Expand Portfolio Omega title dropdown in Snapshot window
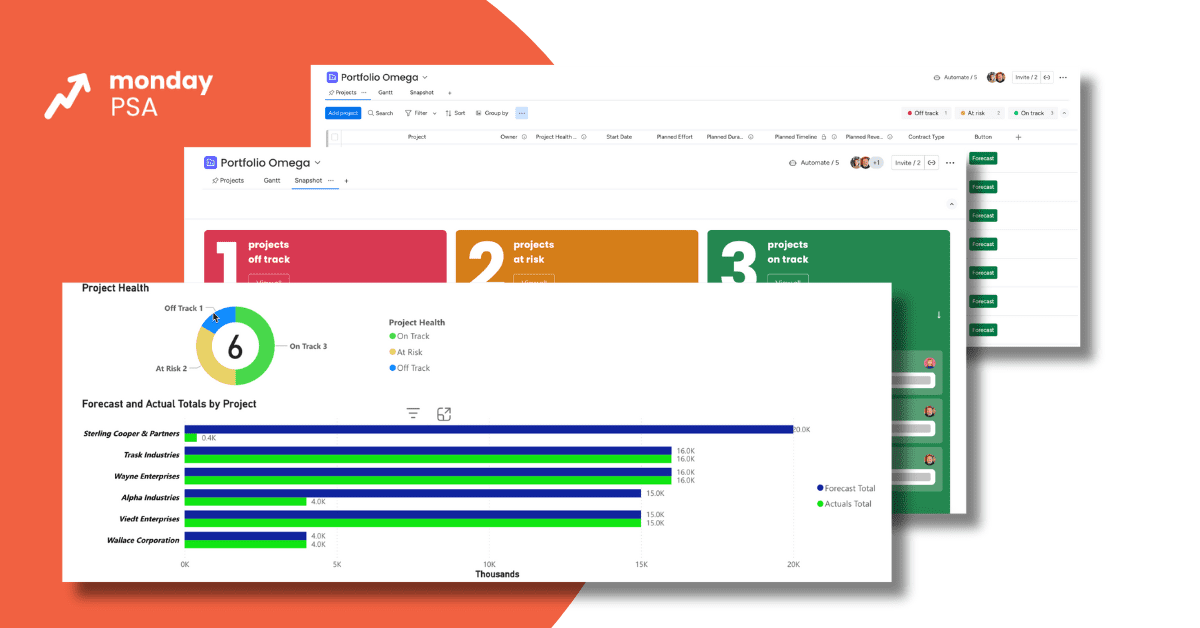Viewport: 1200px width, 628px height. point(318,163)
